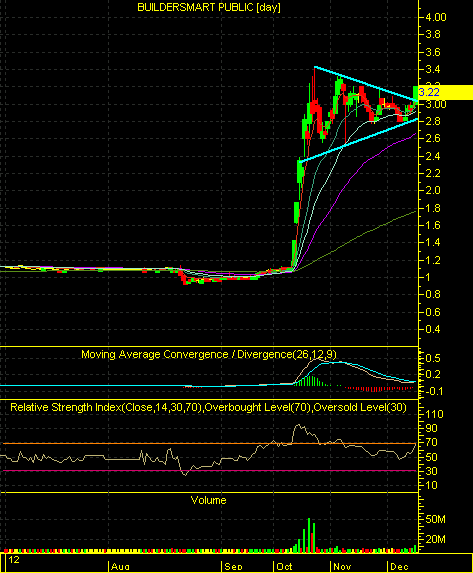This screenshot has height=573, width=473.
Task: Select the yellow 3.22 current price label
Action: (x=445, y=92)
